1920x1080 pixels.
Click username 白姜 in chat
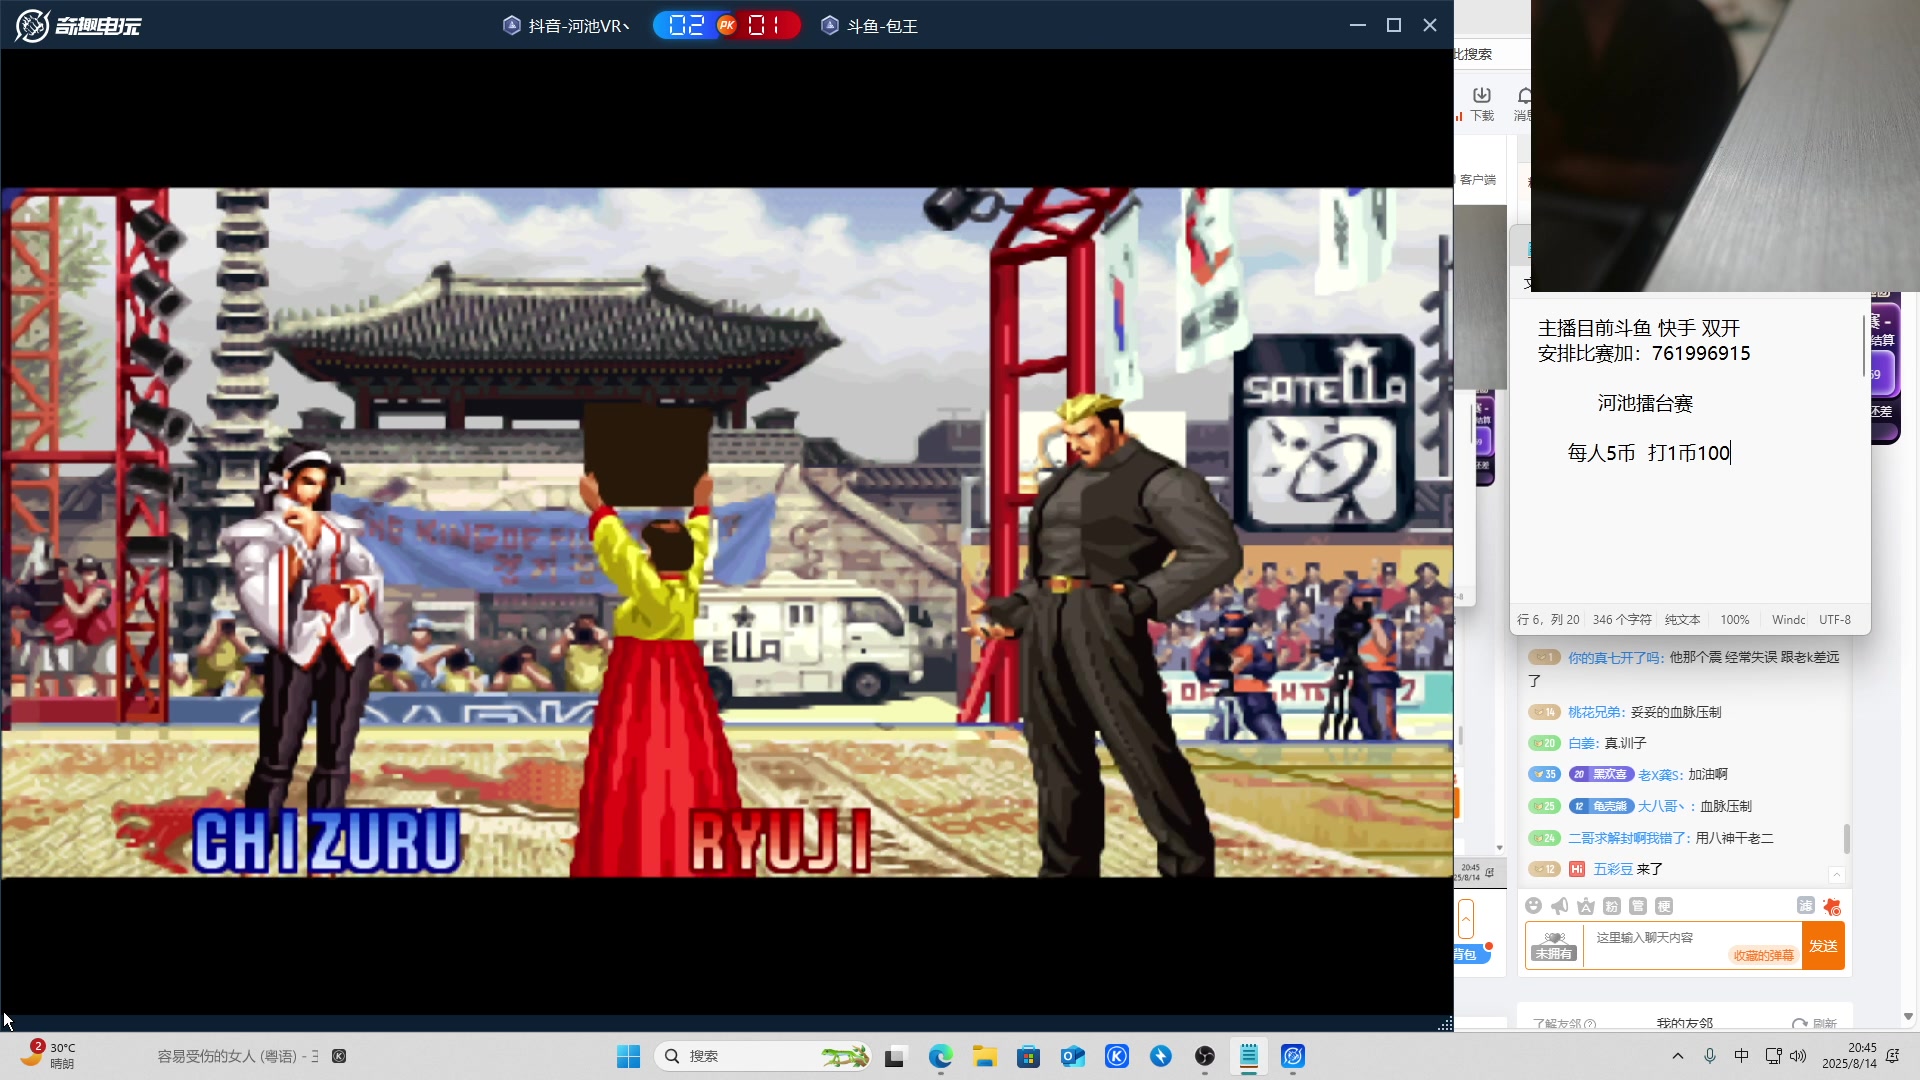pos(1582,743)
